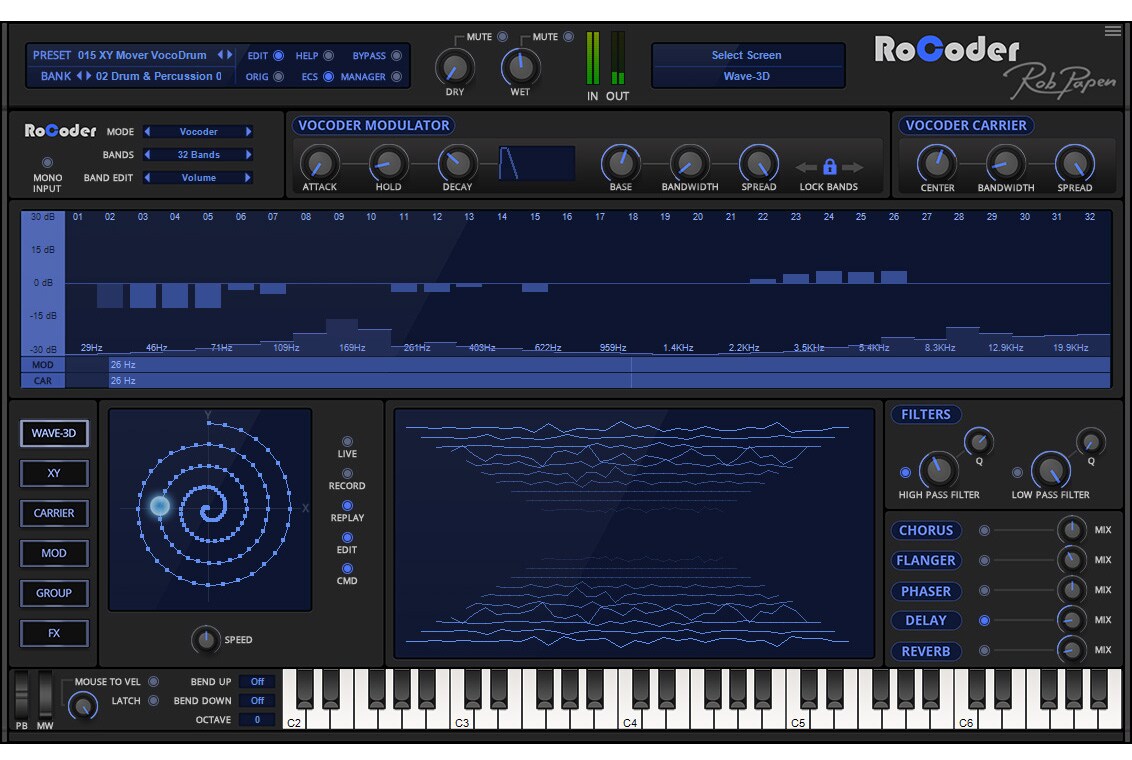Viewport: 1132px width, 760px height.
Task: Click the modulator Decay knob
Action: (x=457, y=163)
